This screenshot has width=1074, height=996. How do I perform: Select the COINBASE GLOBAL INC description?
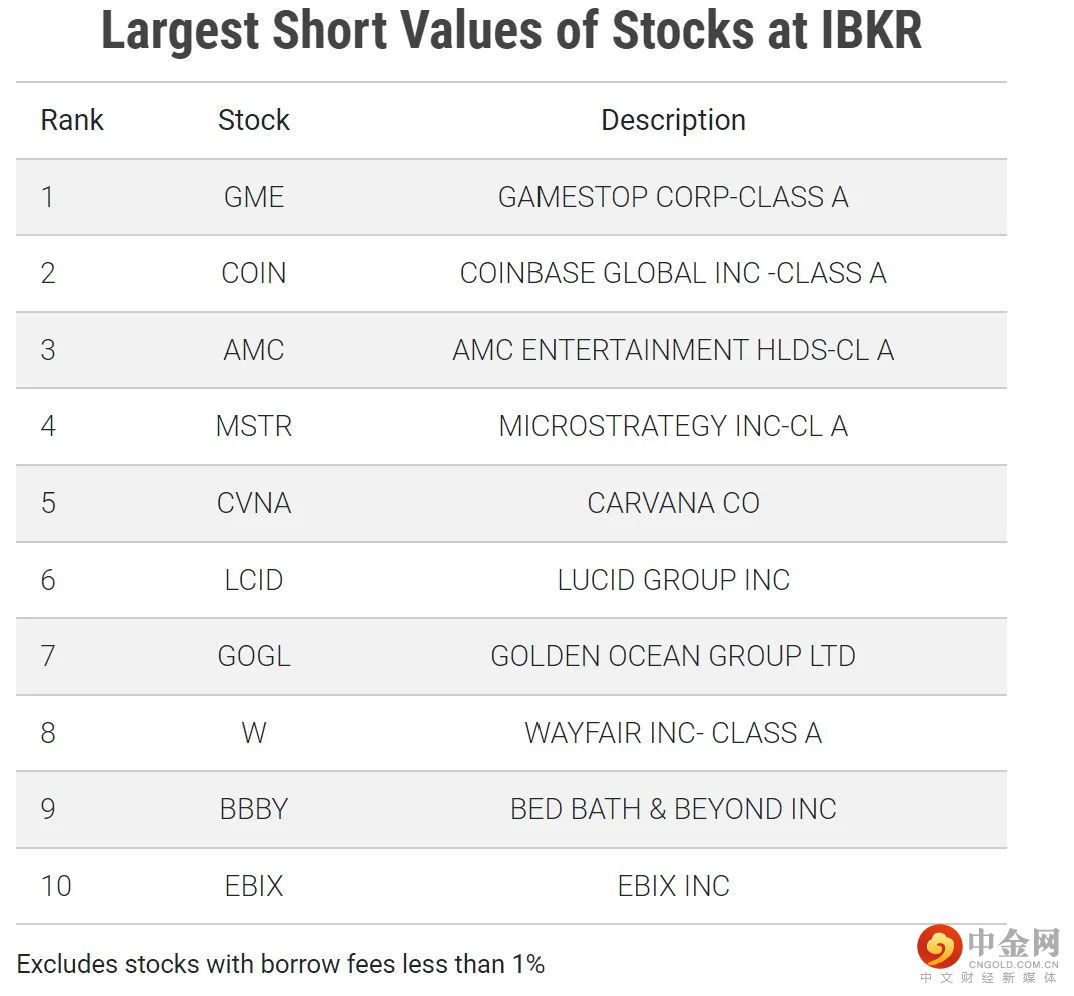[x=673, y=273]
